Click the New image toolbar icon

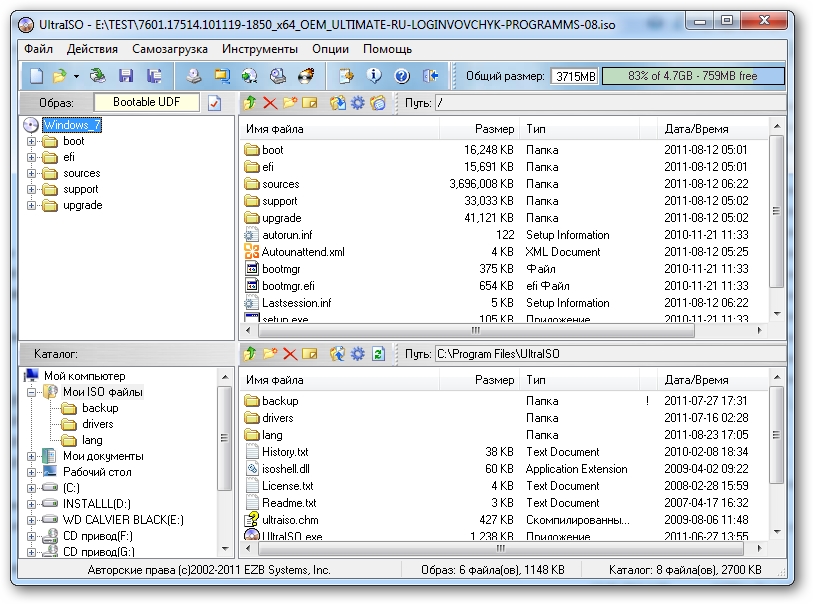click(x=36, y=76)
